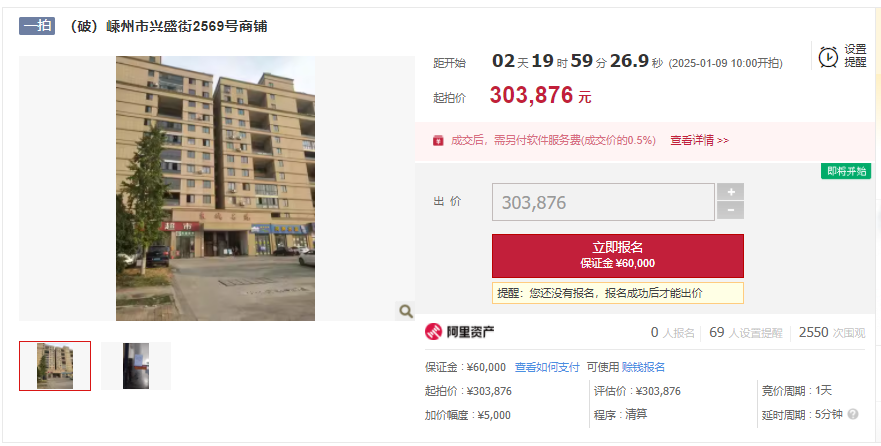Click the 一拍 auction round badge
Viewport: 881px width, 446px height.
pyautogui.click(x=37, y=26)
